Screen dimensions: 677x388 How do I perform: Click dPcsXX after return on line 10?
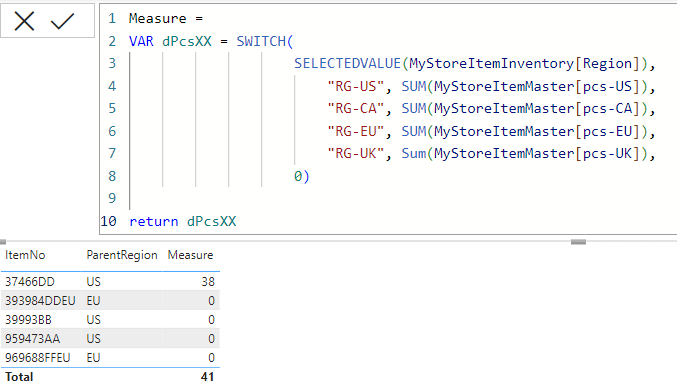tap(212, 221)
